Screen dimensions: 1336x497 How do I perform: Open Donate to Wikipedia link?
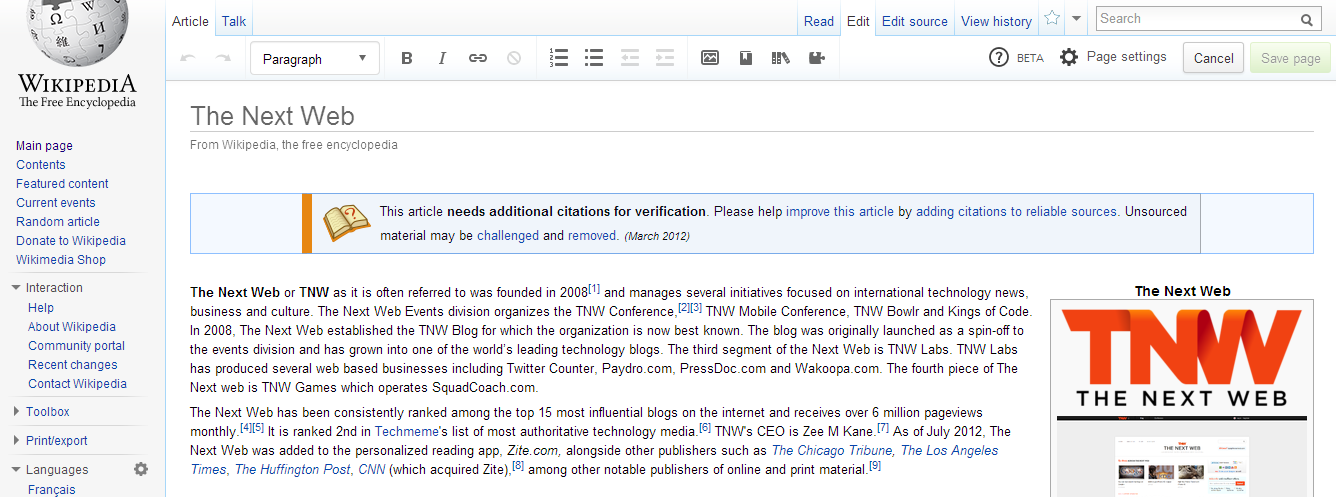pos(71,241)
